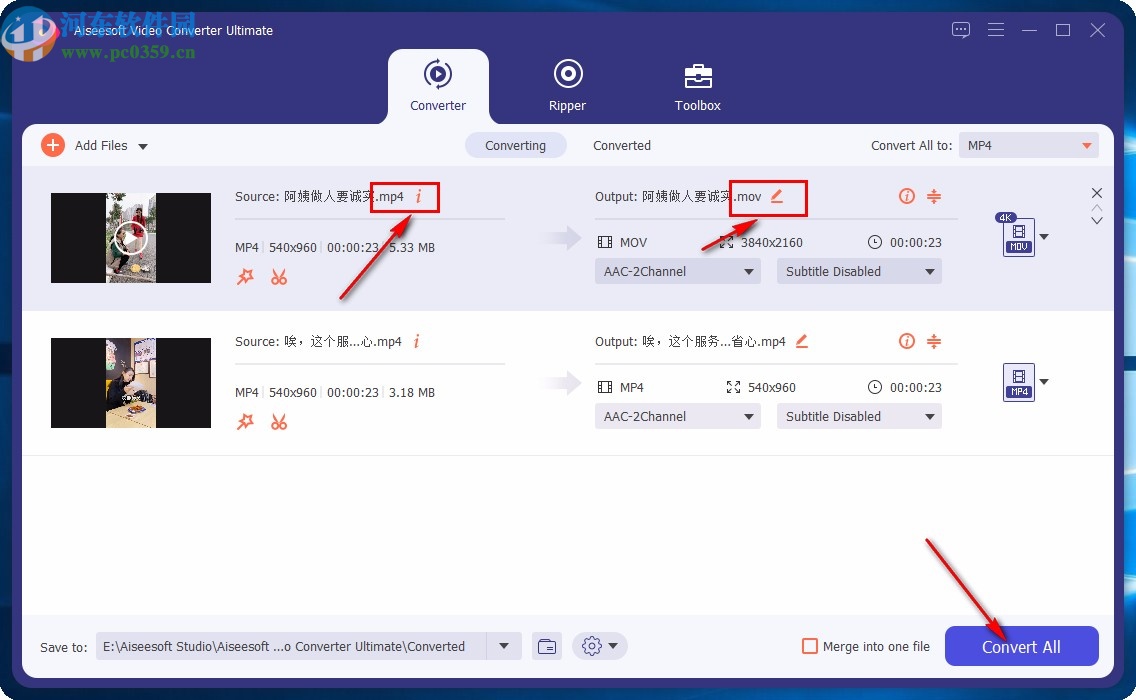Open the output folder icon near the save path
Screen dimensions: 1136x700
pyautogui.click(x=547, y=646)
